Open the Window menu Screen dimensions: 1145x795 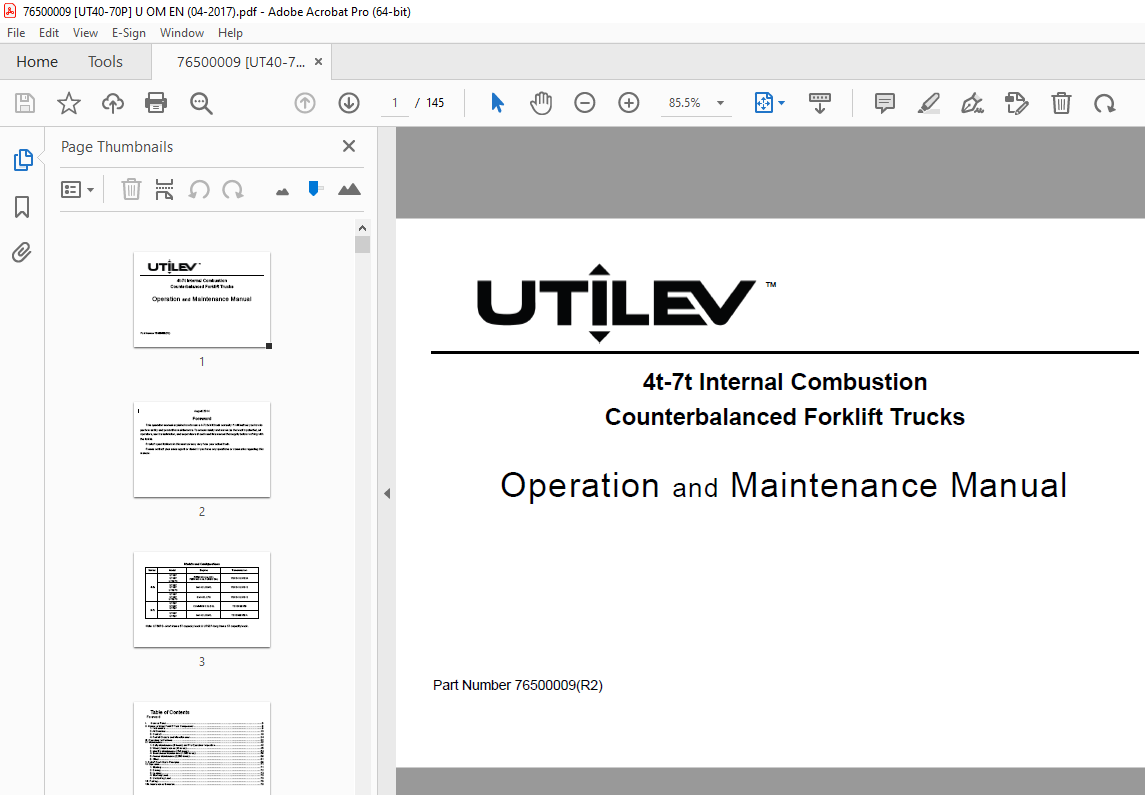point(182,33)
